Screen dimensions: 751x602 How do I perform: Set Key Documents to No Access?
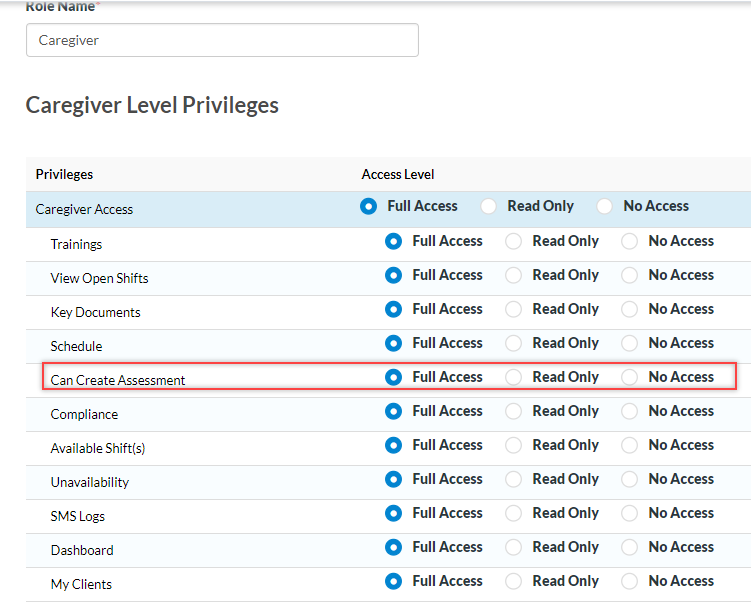pyautogui.click(x=630, y=309)
